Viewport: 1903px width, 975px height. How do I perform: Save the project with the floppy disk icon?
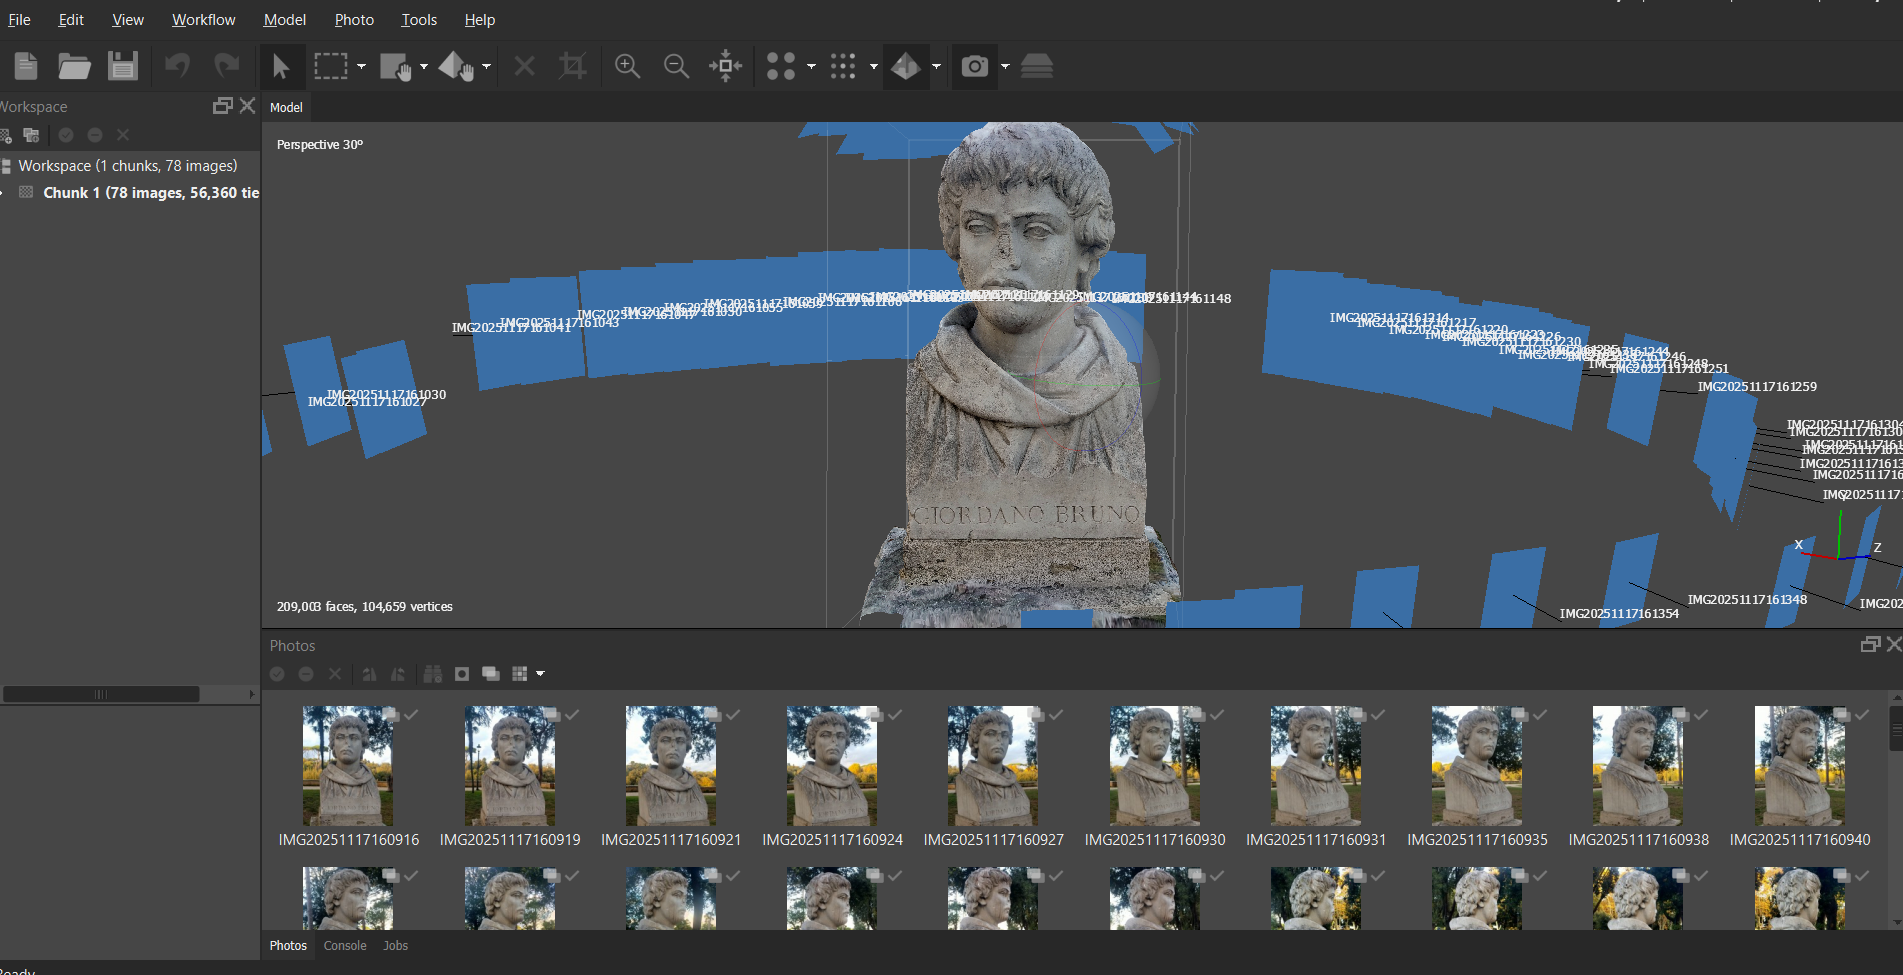pyautogui.click(x=122, y=66)
